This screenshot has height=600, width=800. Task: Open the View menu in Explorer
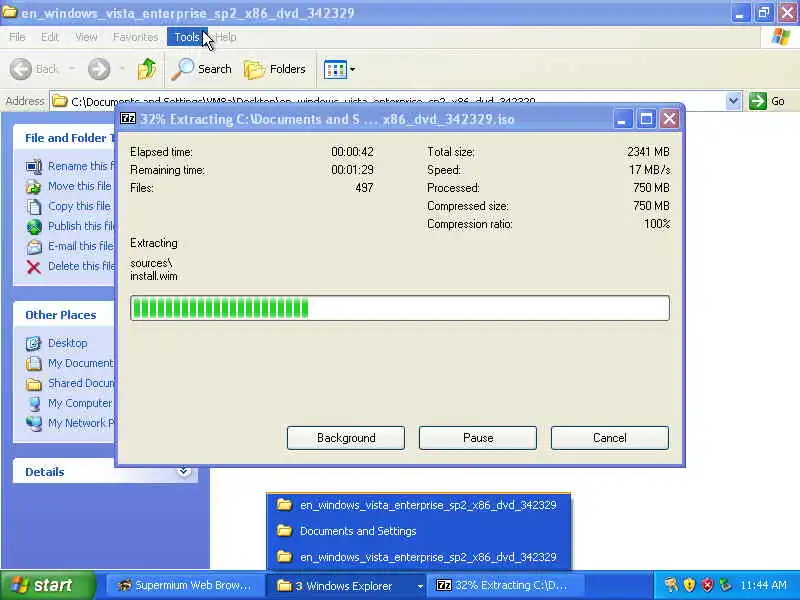[86, 37]
